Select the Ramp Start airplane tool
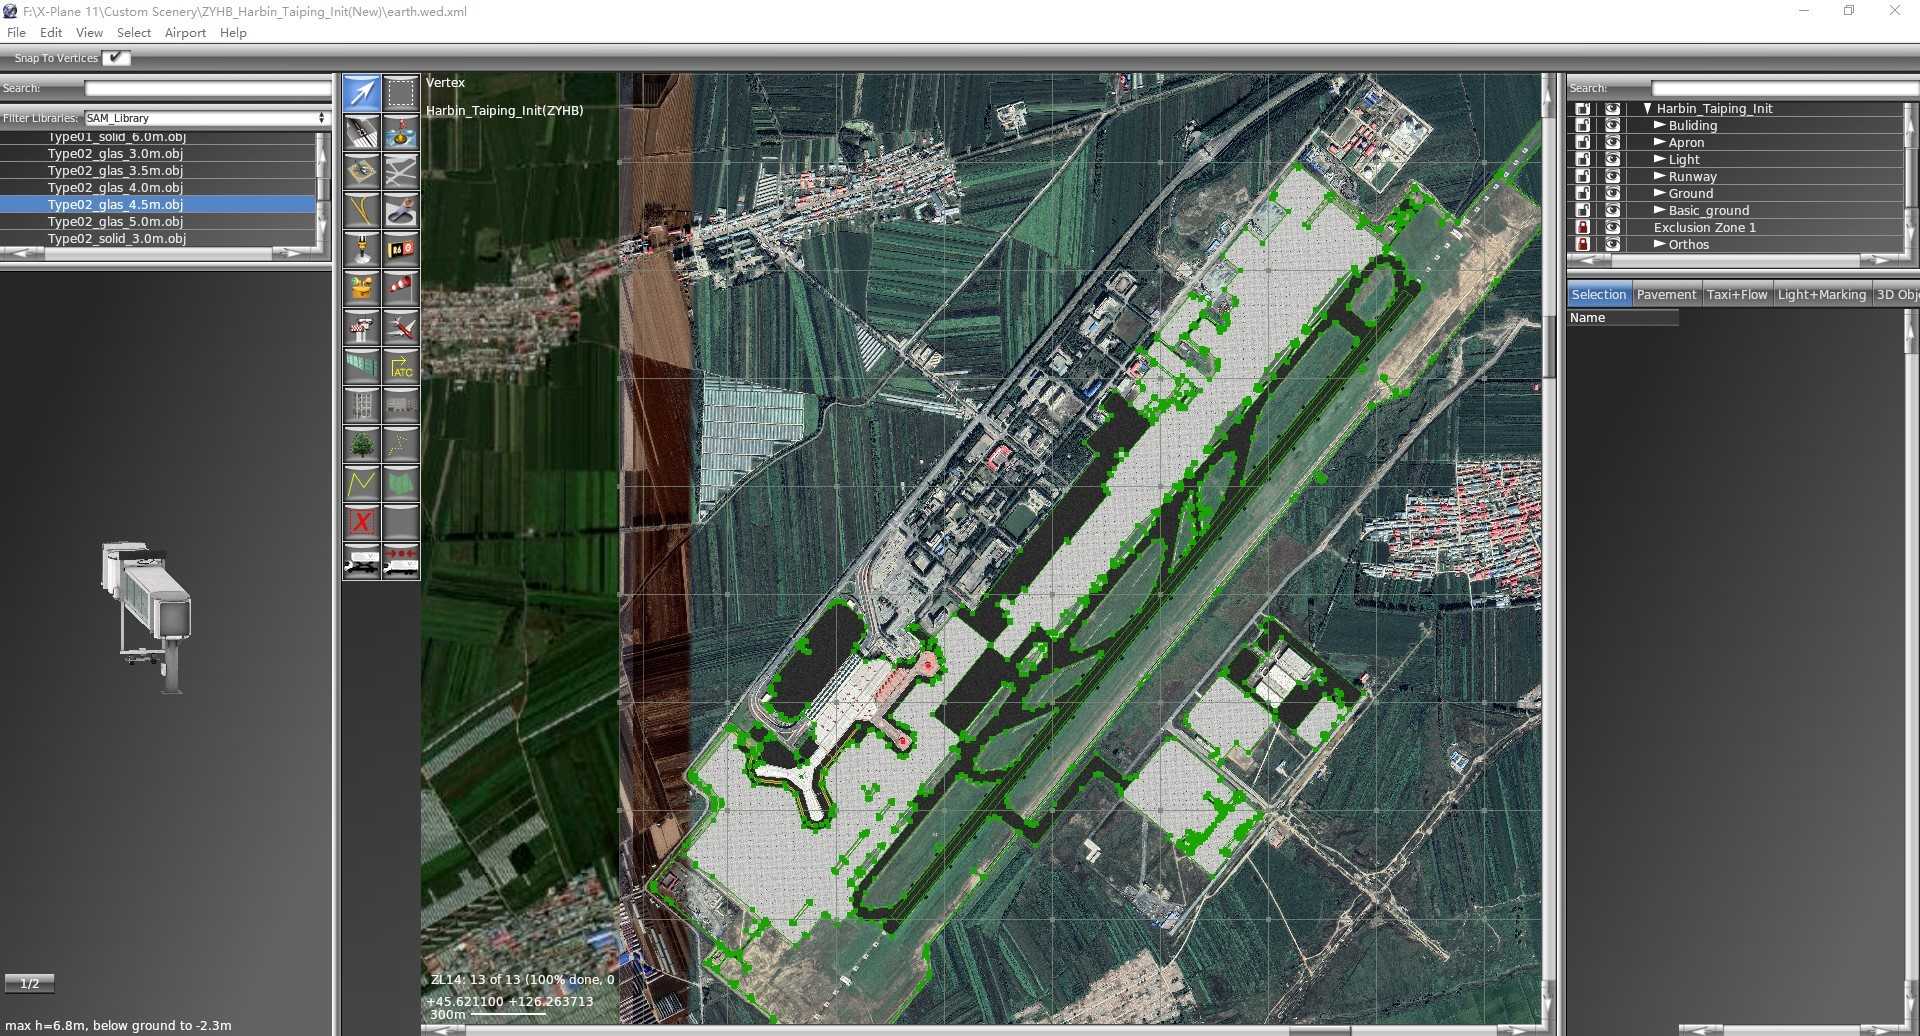 point(400,327)
